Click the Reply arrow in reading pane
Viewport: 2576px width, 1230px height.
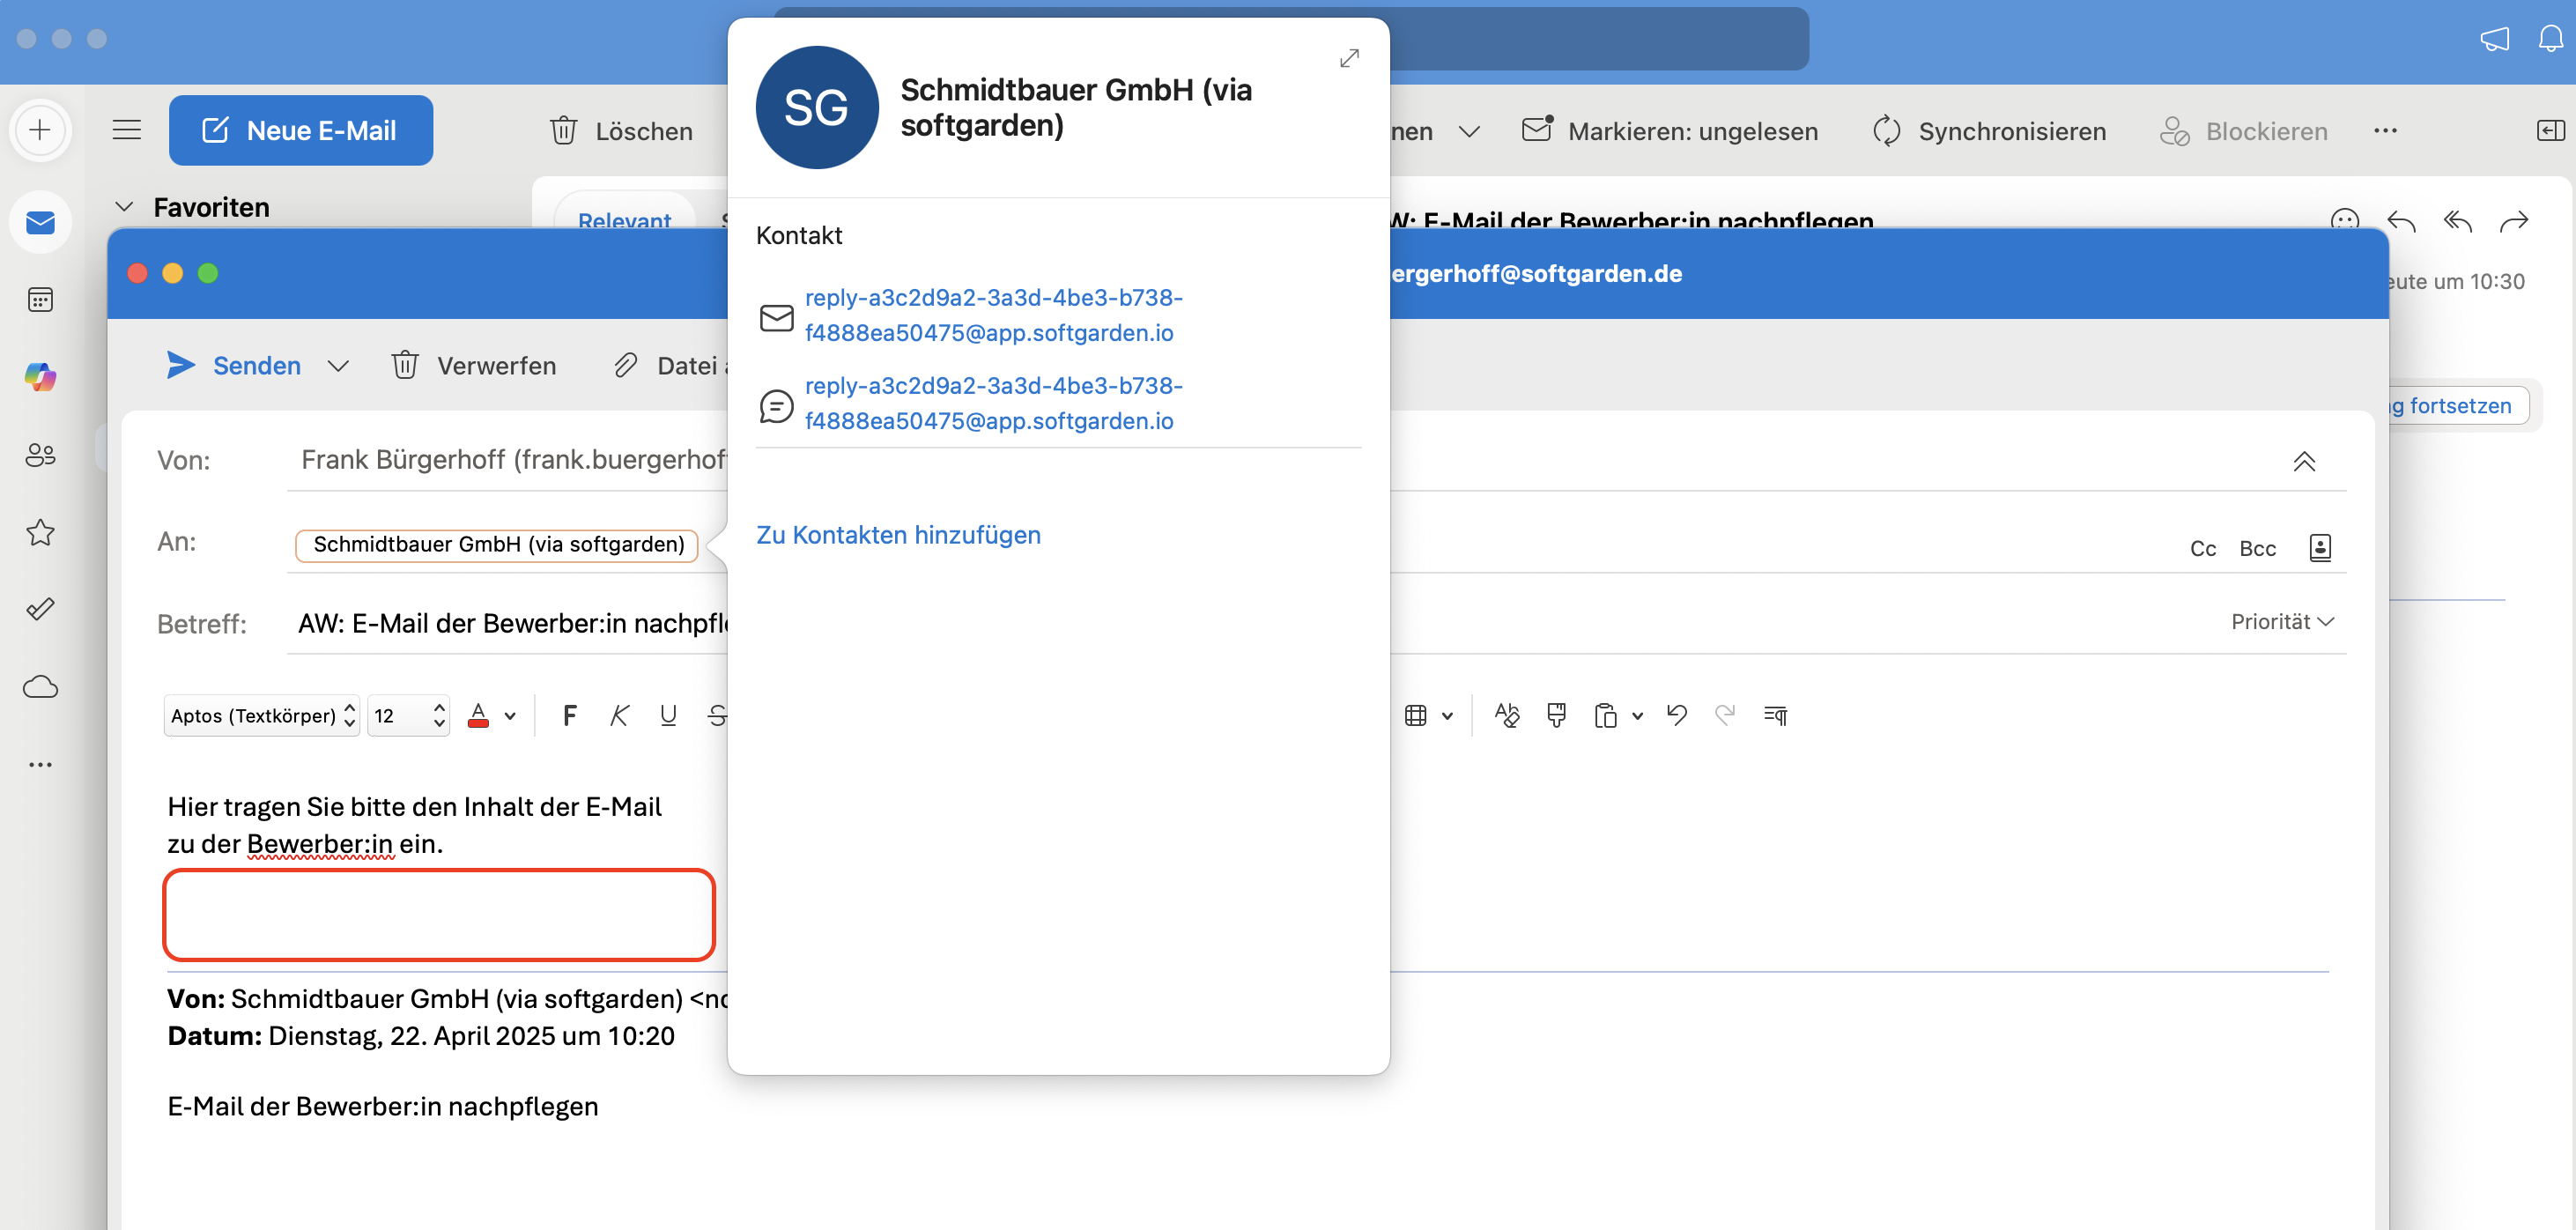pyautogui.click(x=2401, y=221)
